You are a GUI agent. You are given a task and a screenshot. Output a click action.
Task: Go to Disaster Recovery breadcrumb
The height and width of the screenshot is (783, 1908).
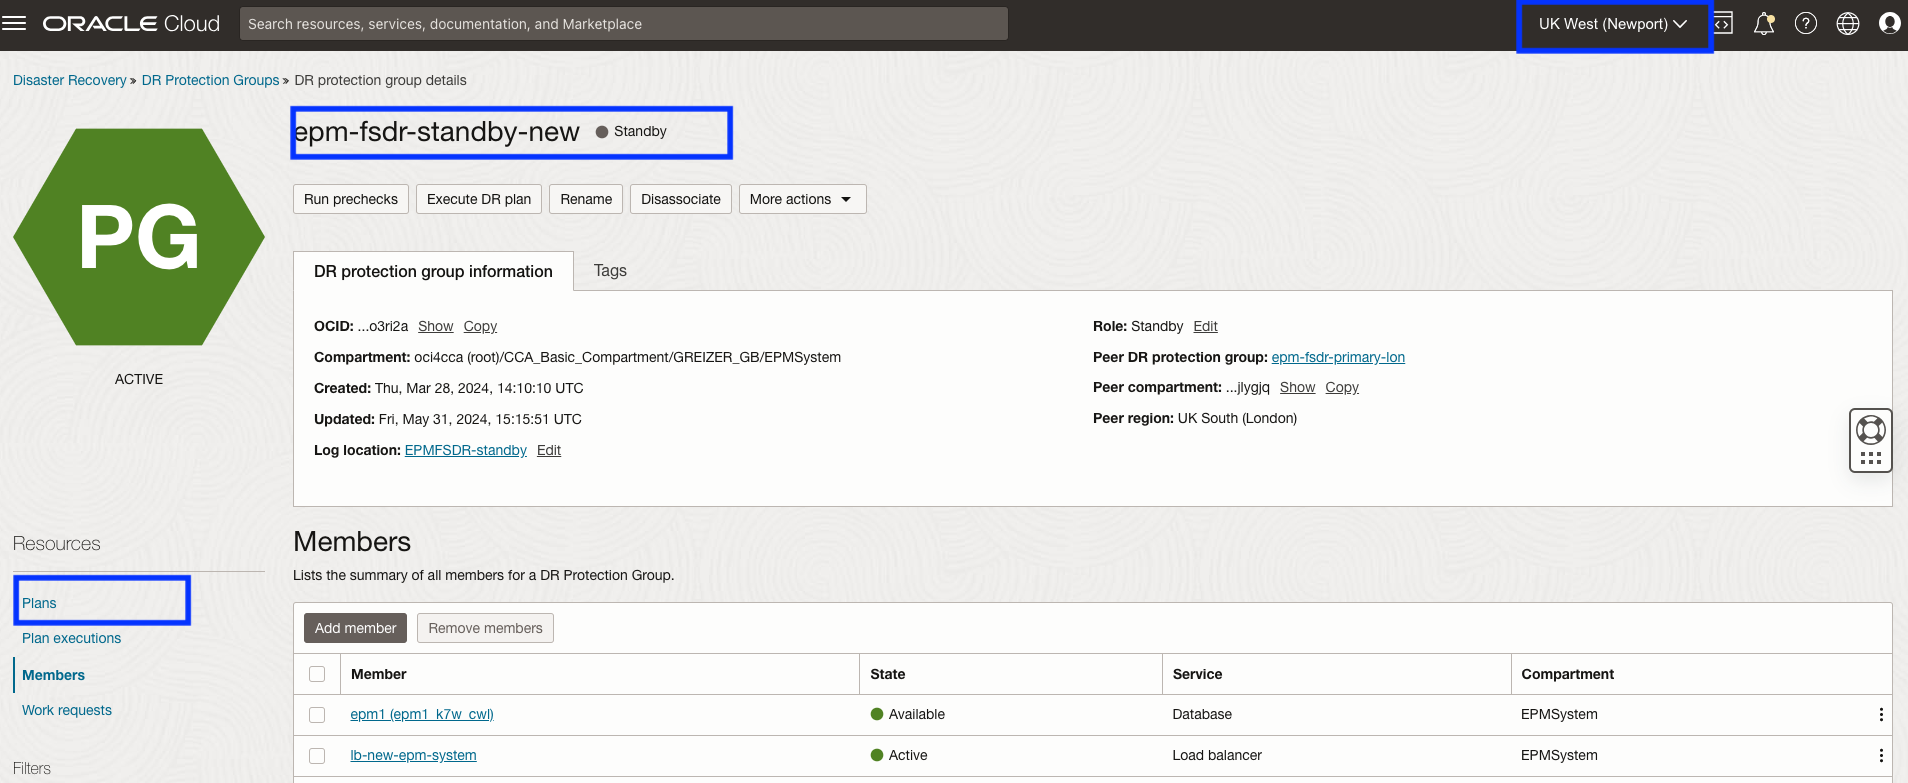pos(70,80)
